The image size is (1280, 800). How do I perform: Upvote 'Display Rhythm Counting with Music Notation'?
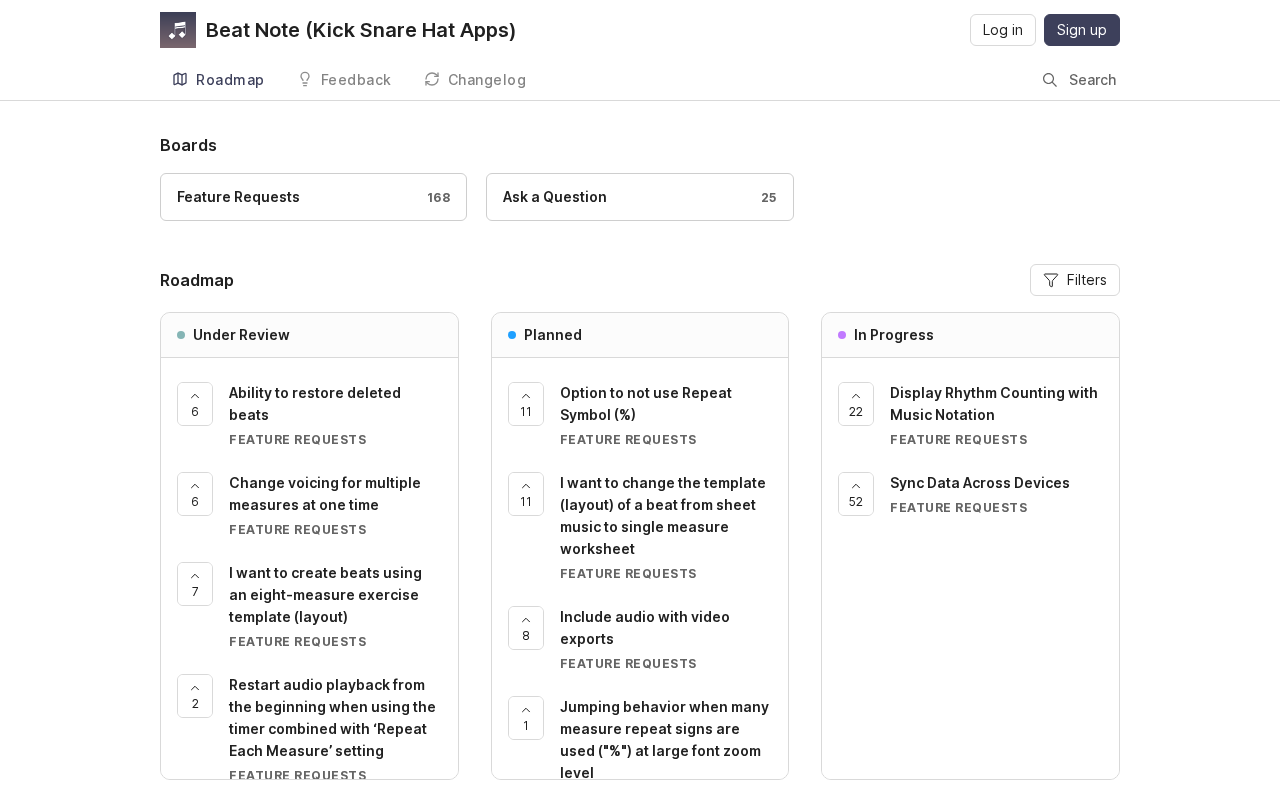(x=856, y=404)
